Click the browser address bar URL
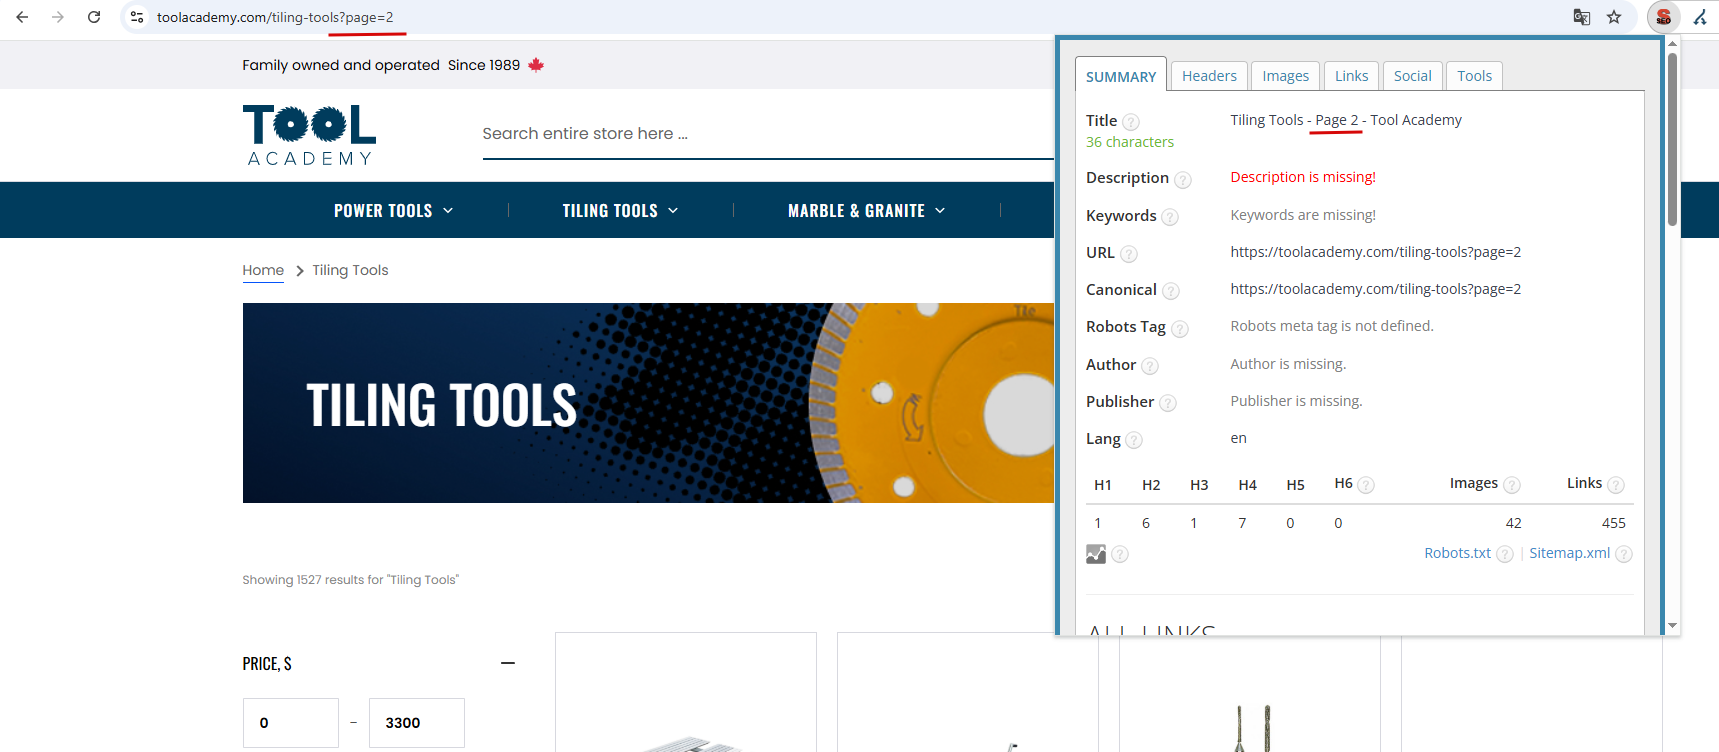This screenshot has height=752, width=1719. (x=275, y=17)
